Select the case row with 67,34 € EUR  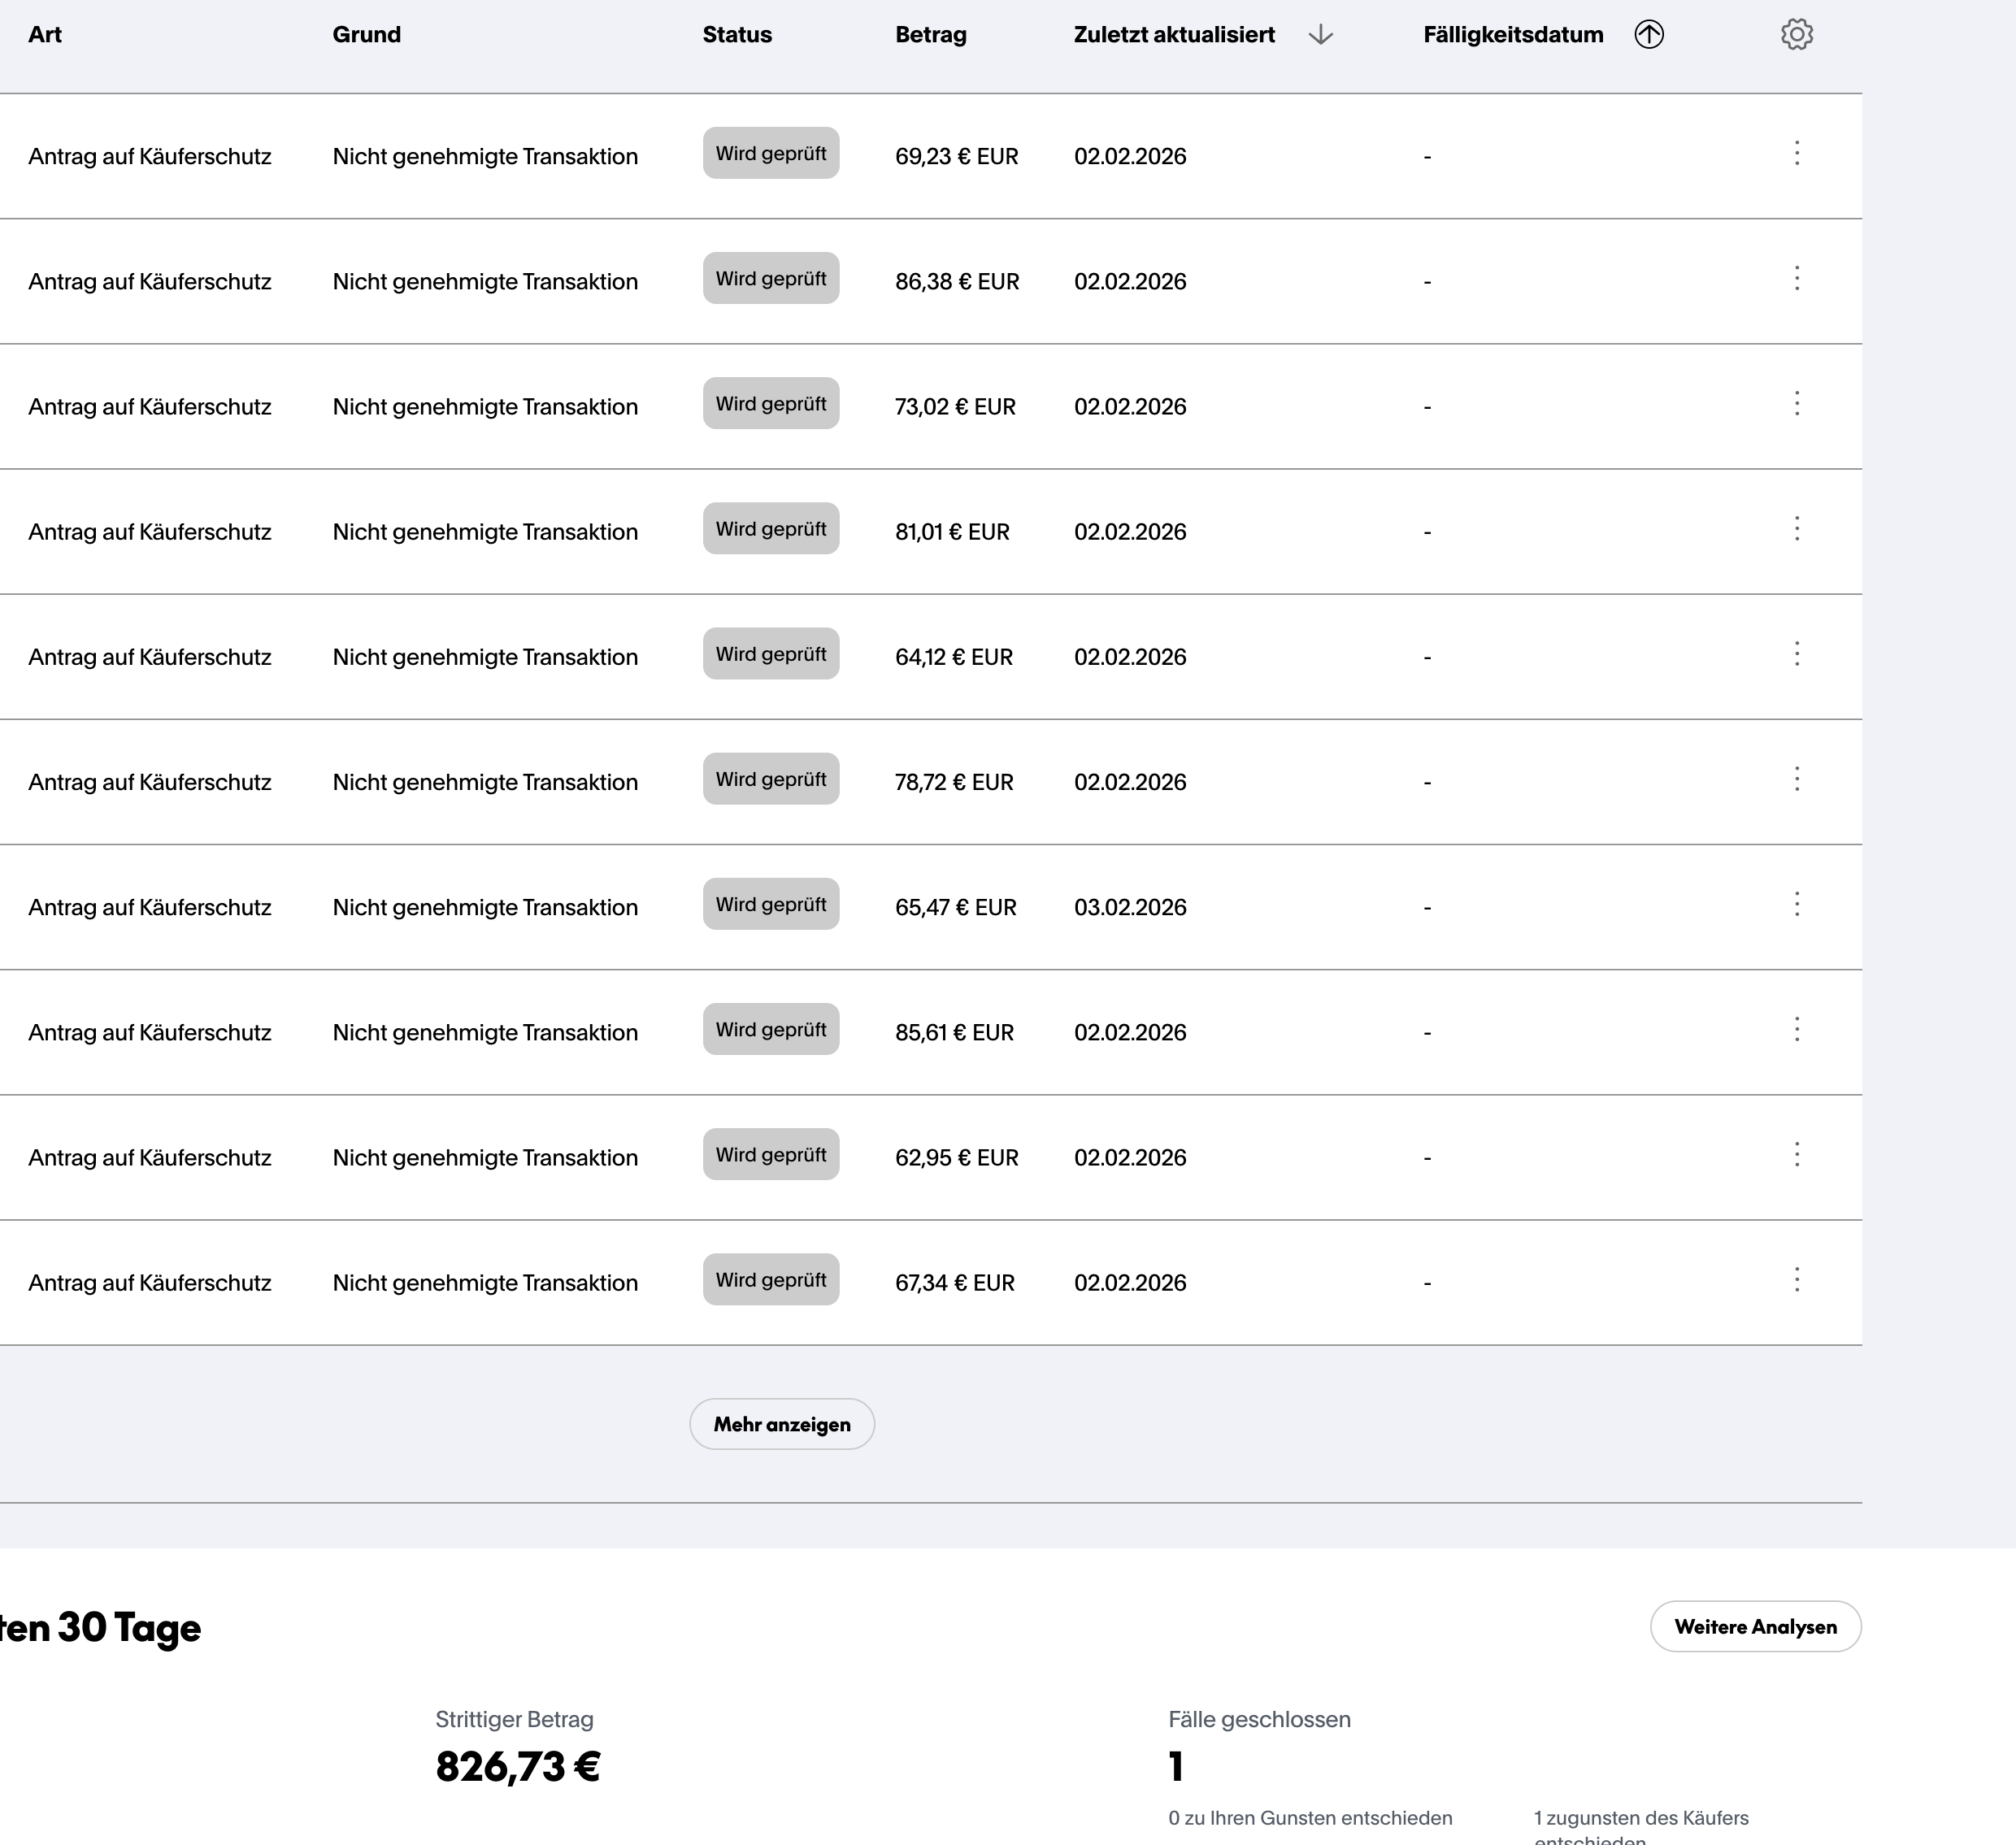(954, 1283)
